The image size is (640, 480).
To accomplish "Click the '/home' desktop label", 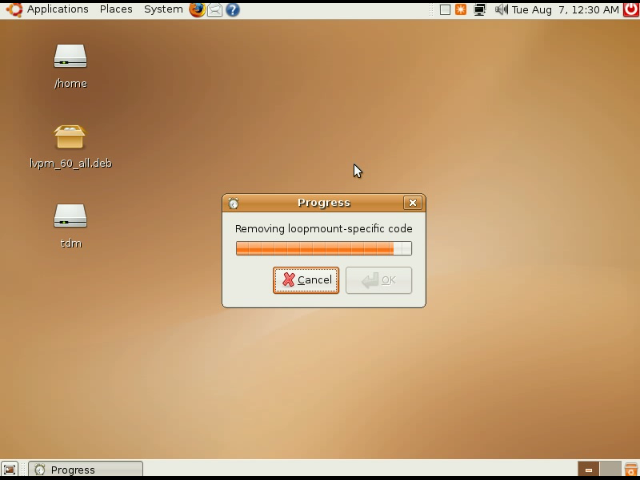I will 70,83.
